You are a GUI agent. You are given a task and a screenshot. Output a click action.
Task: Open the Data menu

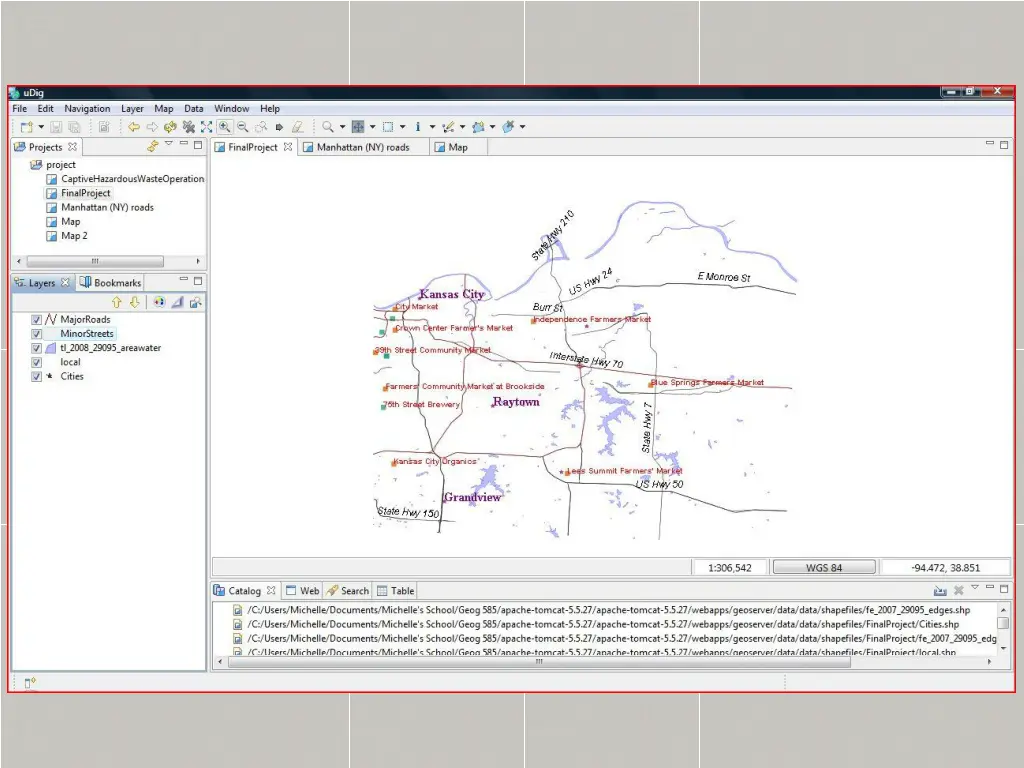(193, 108)
